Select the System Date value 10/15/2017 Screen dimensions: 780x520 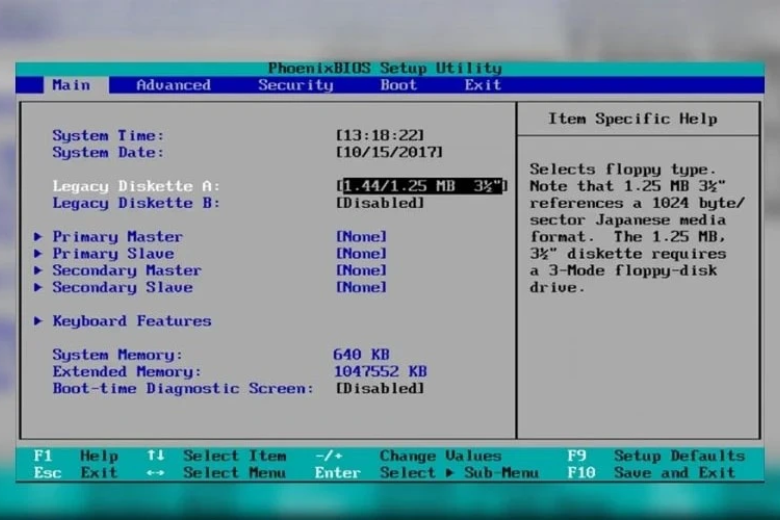(389, 152)
